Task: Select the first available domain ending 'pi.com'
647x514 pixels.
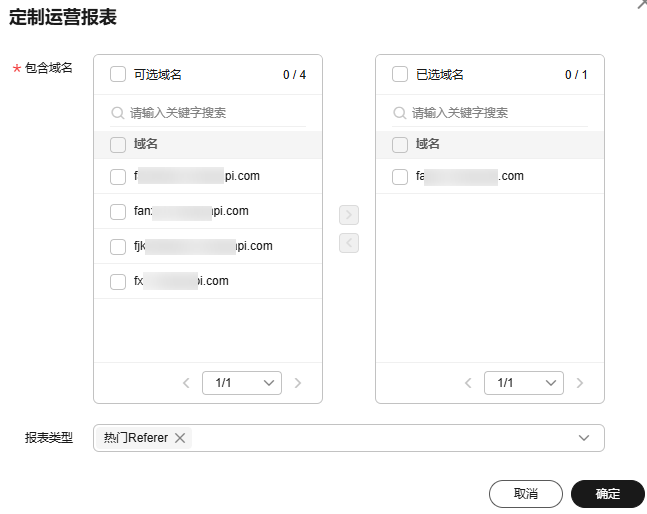Action: click(x=118, y=177)
